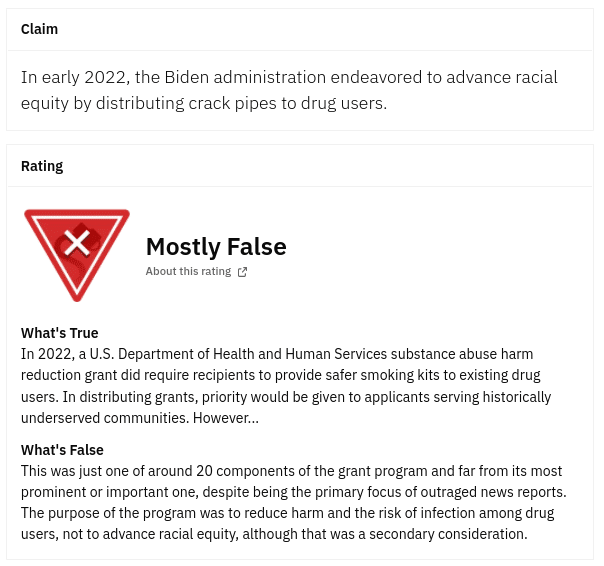Click the words 'In early 2022' in the claim
Viewport: 604px width, 566px height.
tap(74, 77)
